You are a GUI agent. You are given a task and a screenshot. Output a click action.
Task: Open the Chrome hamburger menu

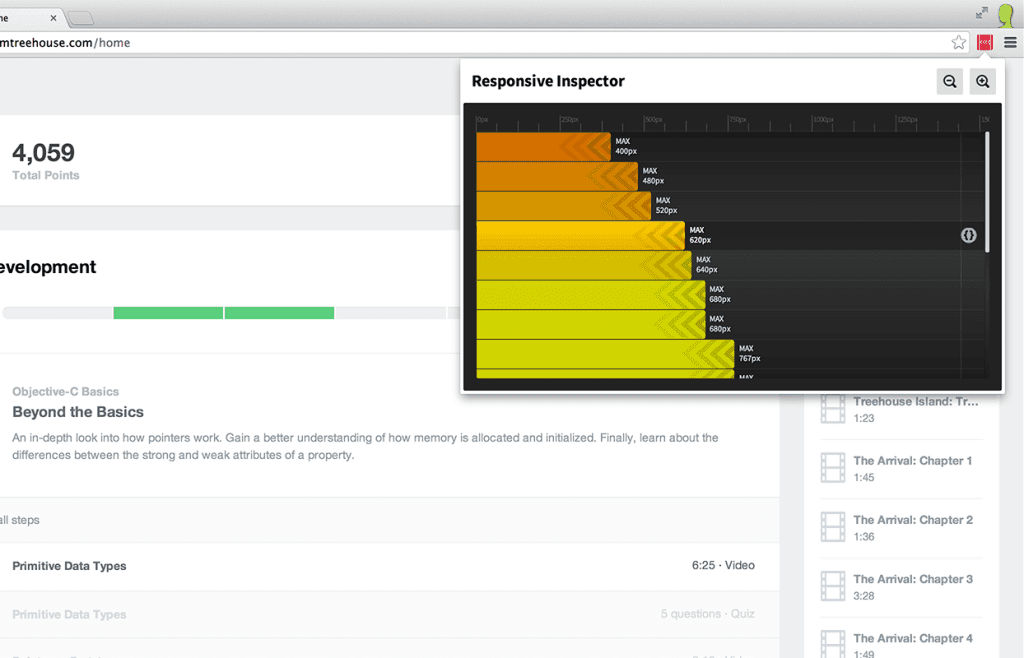[1009, 42]
